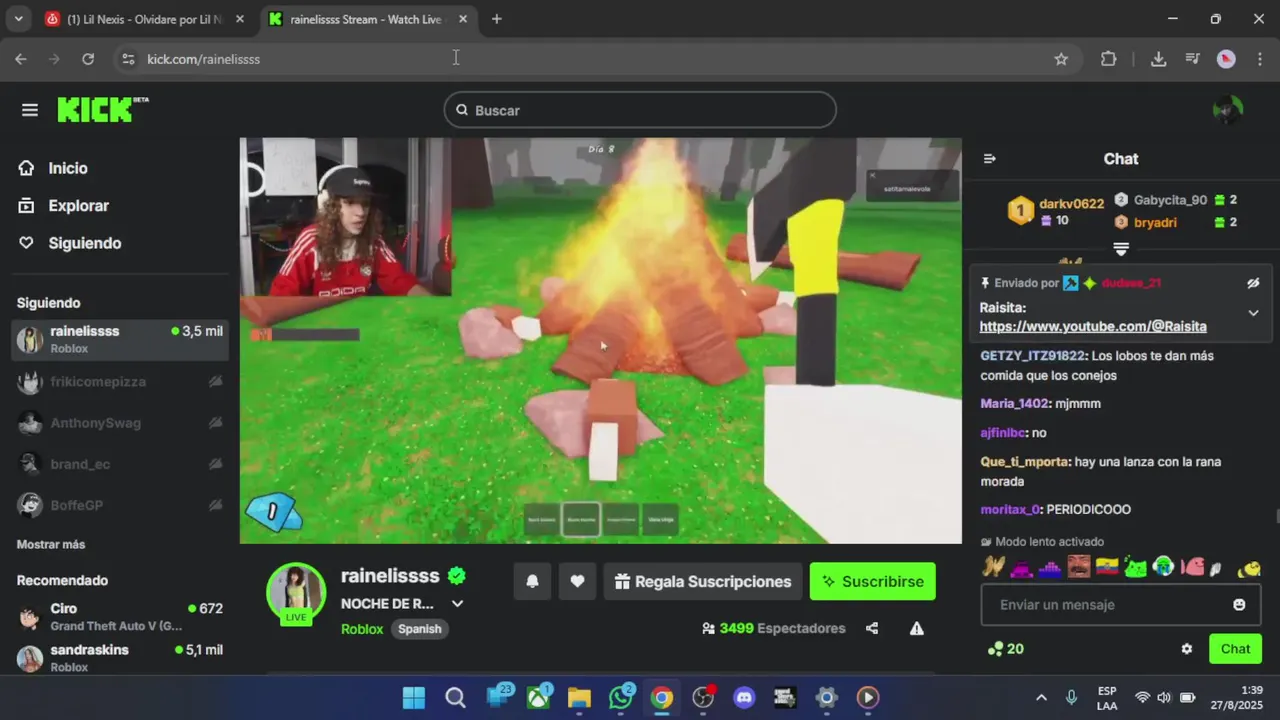Open OBS Studio from the taskbar
Screen dimensions: 1280x720
[703, 698]
